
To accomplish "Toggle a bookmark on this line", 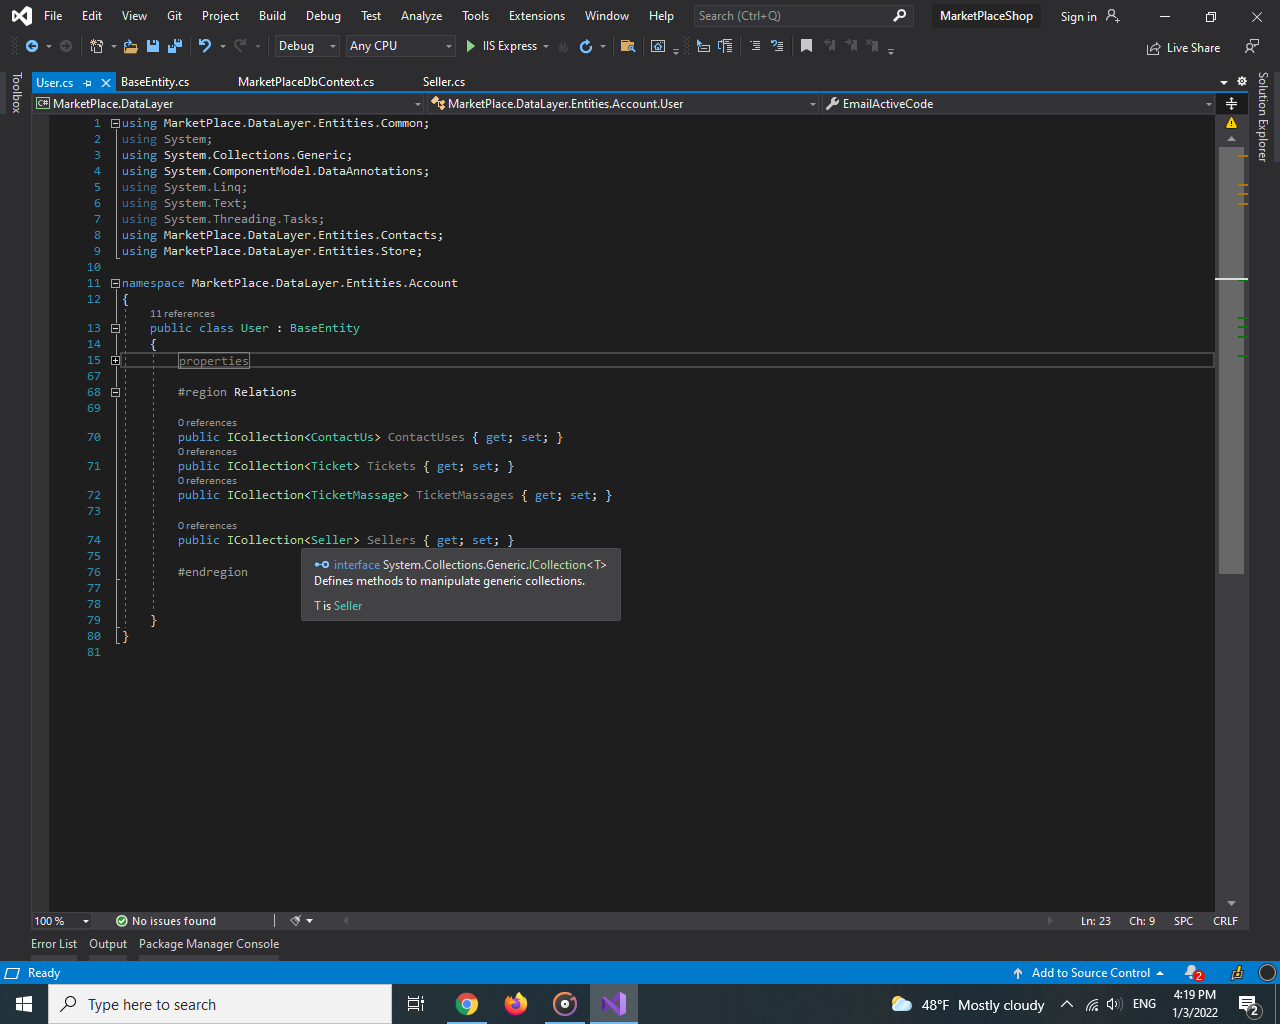I will [x=806, y=46].
